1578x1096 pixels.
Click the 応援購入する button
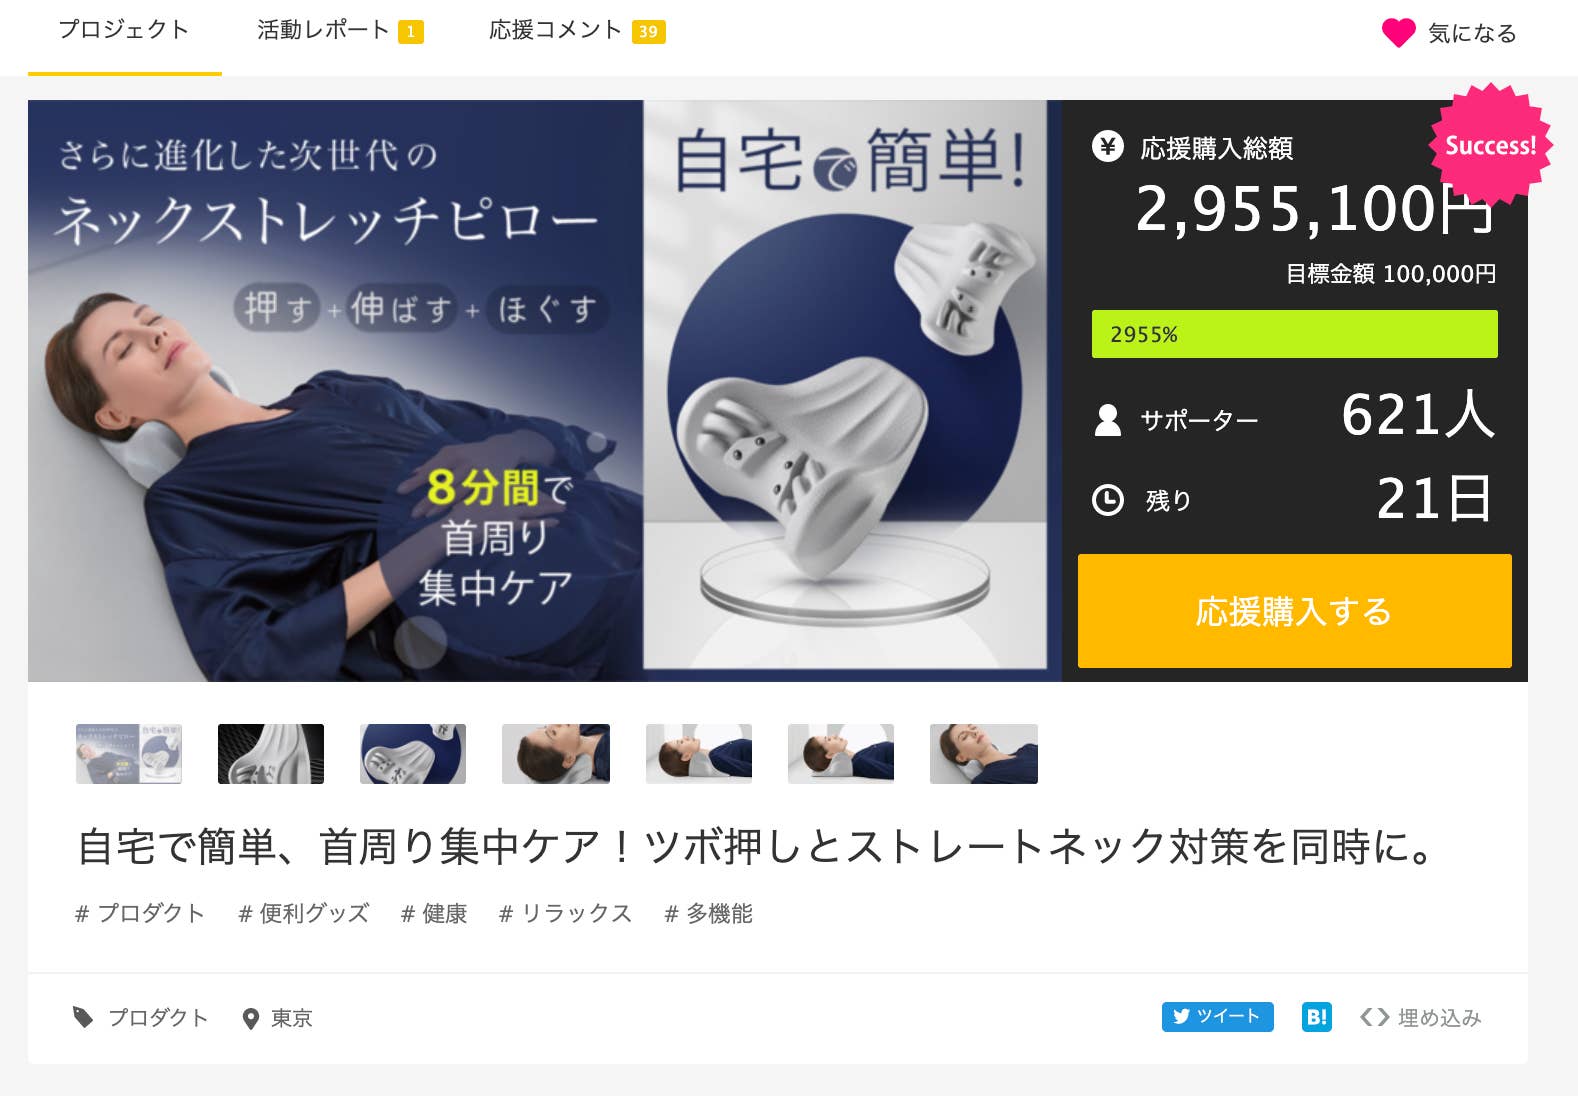coord(1294,611)
